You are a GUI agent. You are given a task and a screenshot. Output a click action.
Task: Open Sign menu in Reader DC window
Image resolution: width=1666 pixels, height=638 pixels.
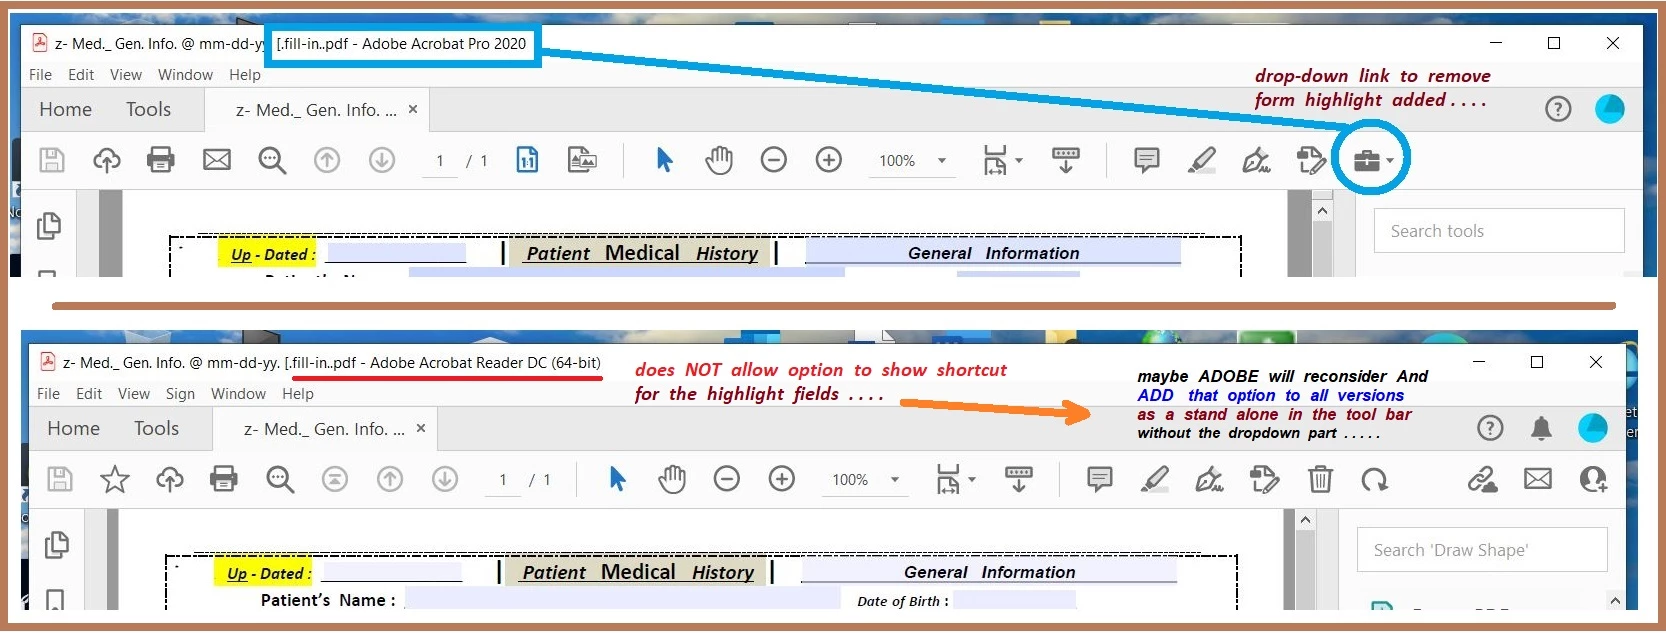click(180, 394)
